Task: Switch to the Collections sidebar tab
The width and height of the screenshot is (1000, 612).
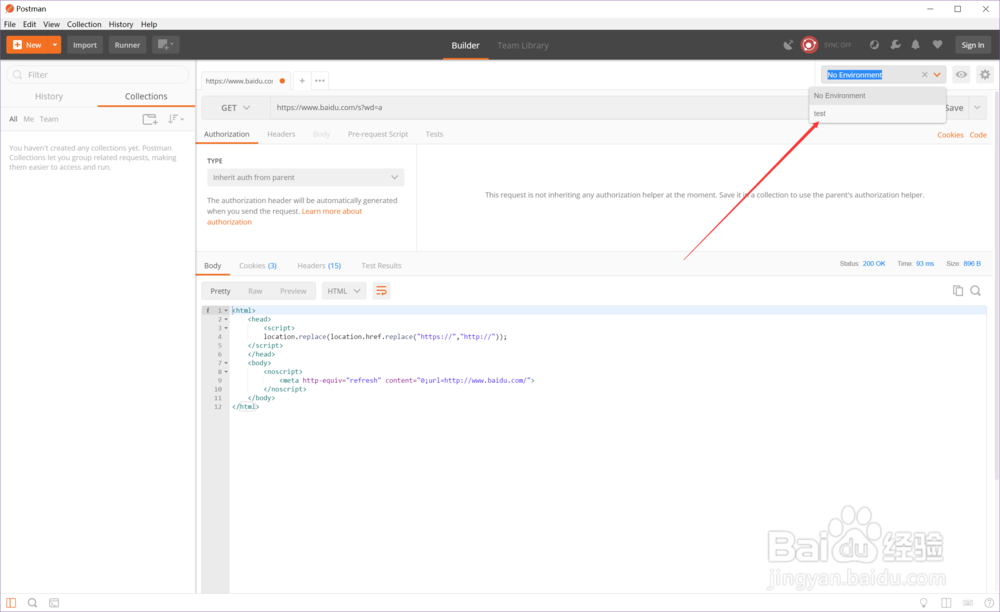Action: pyautogui.click(x=146, y=96)
